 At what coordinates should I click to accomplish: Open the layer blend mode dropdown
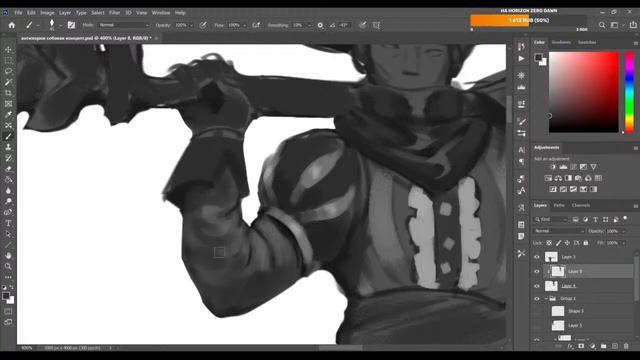pyautogui.click(x=559, y=231)
